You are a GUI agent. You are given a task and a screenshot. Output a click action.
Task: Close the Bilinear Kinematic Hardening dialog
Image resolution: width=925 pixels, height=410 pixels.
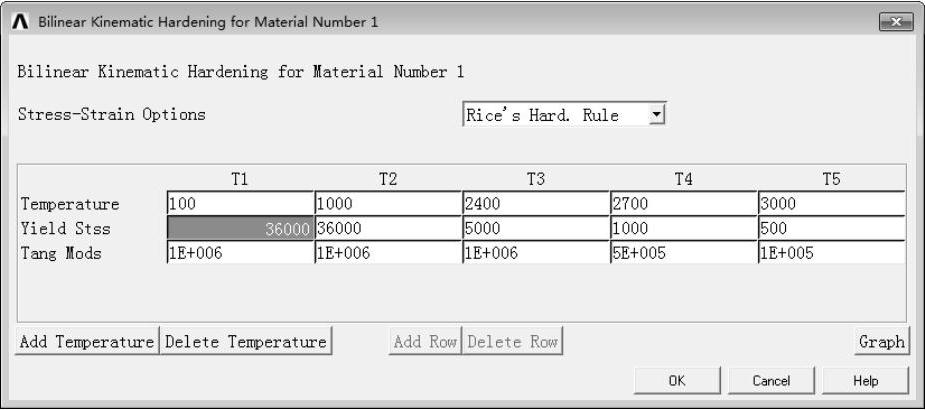point(896,22)
